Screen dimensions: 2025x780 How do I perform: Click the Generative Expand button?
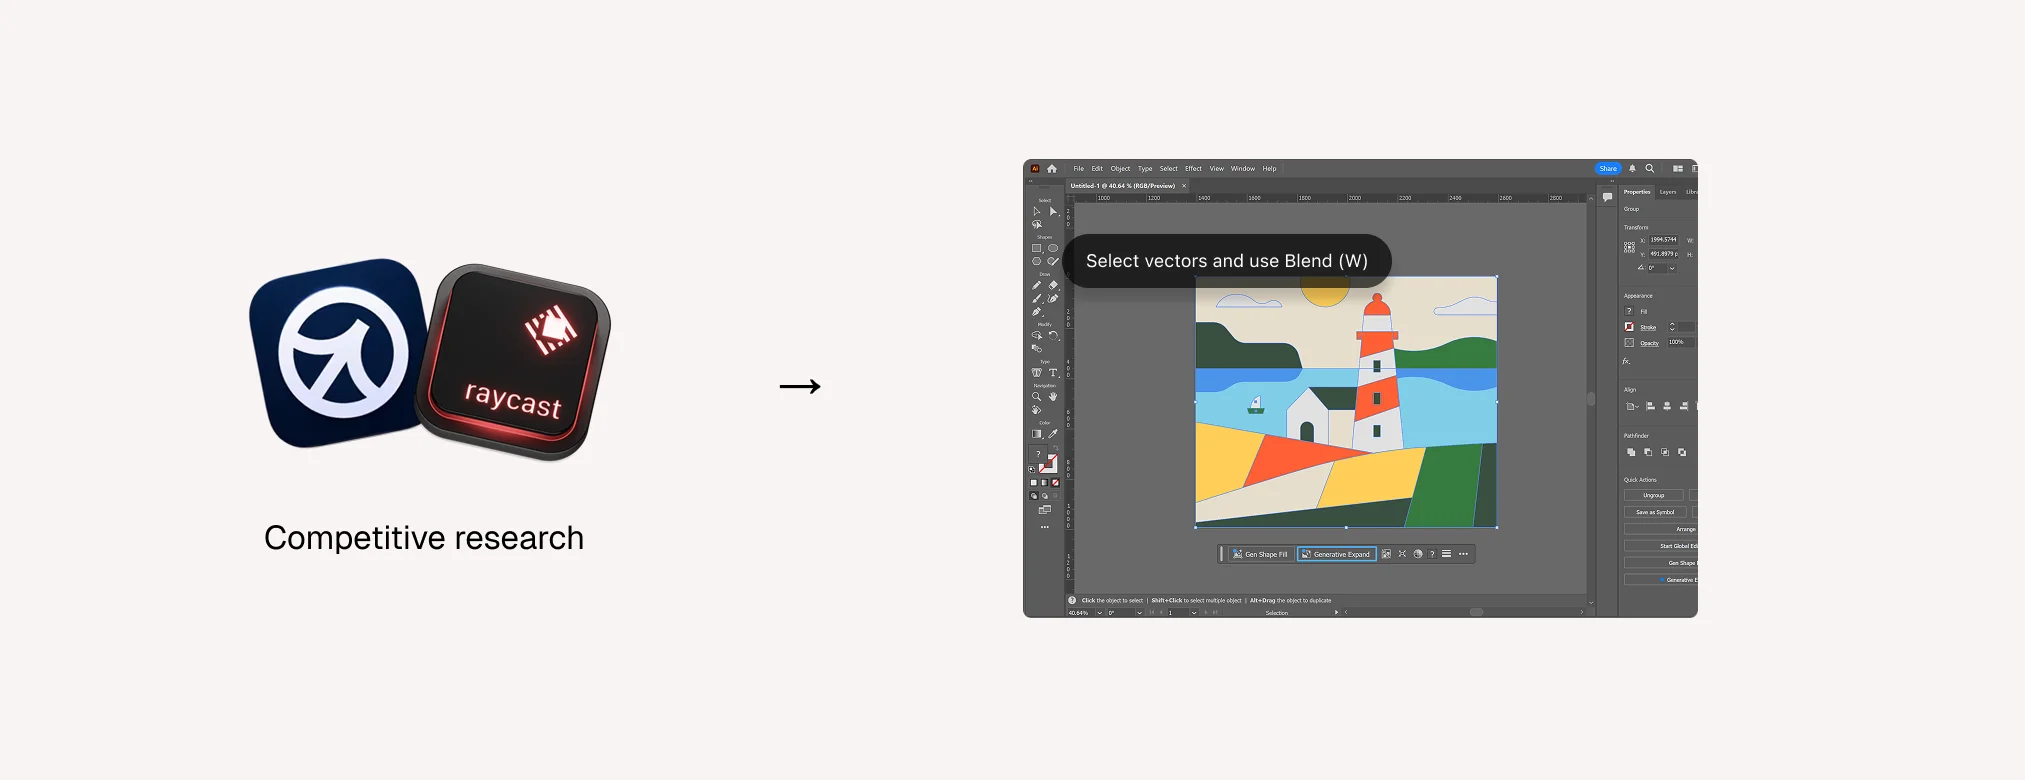point(1337,554)
